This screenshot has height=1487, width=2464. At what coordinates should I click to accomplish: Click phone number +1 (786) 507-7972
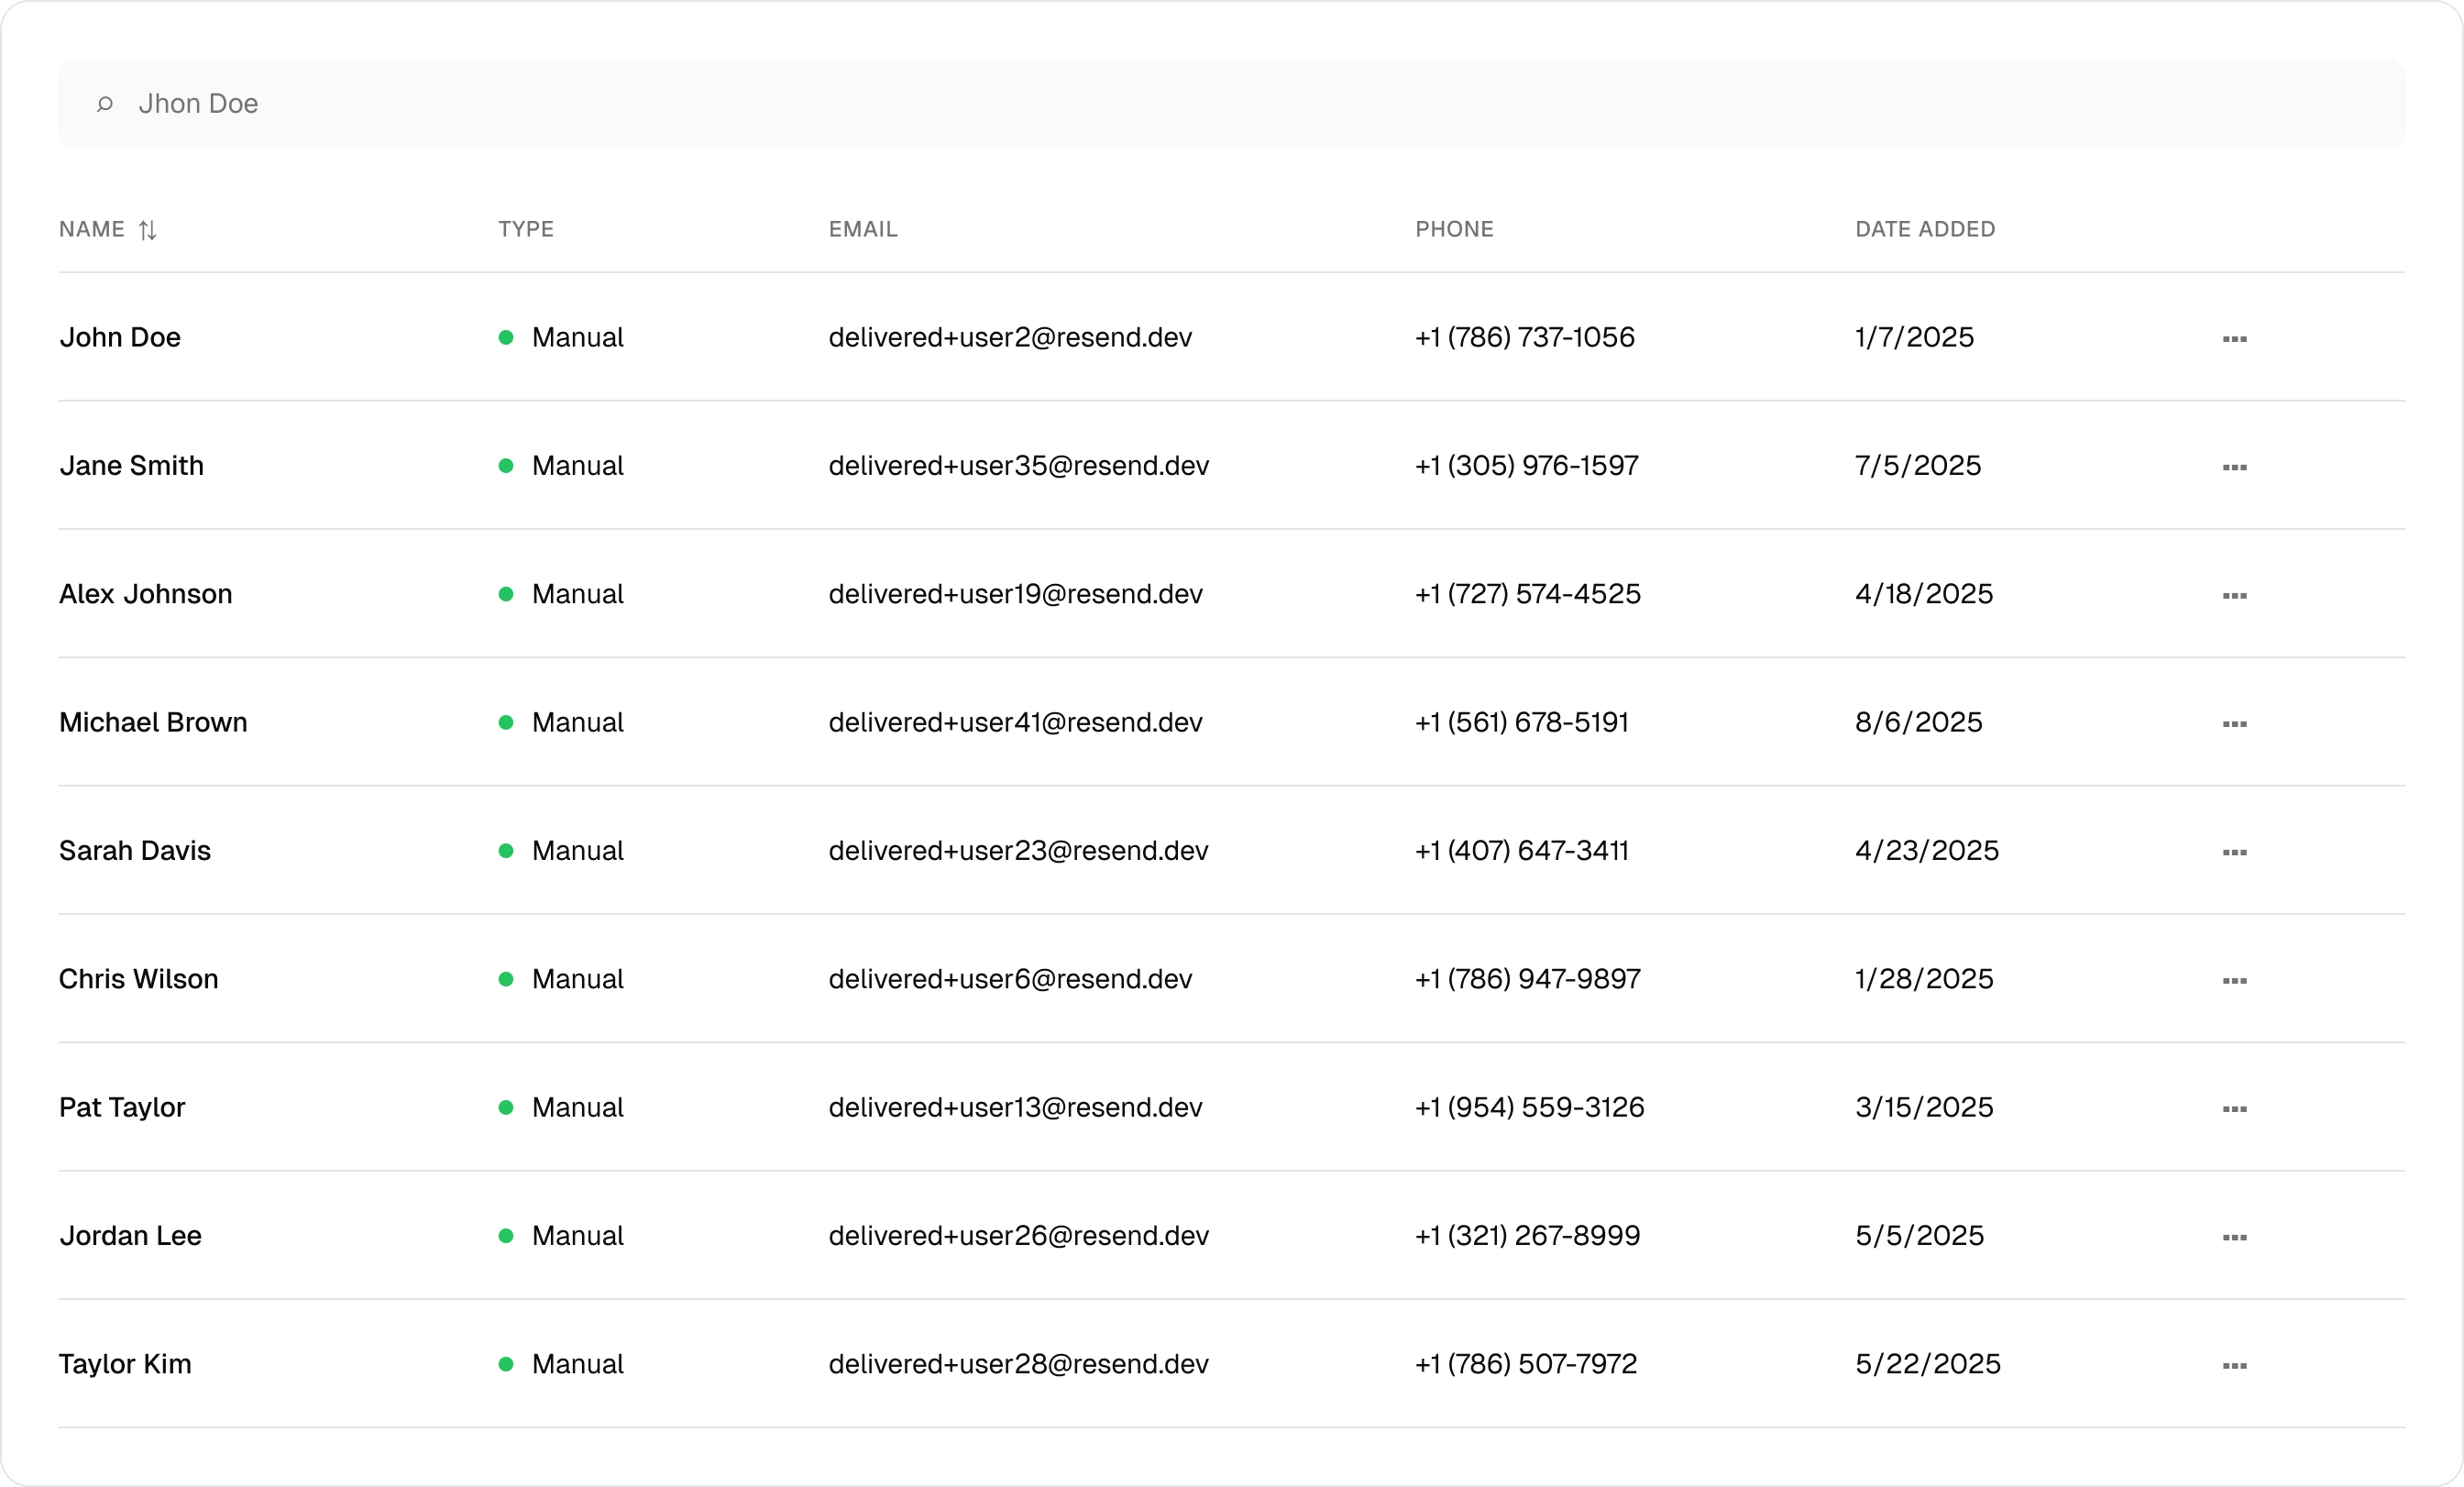click(x=1526, y=1364)
